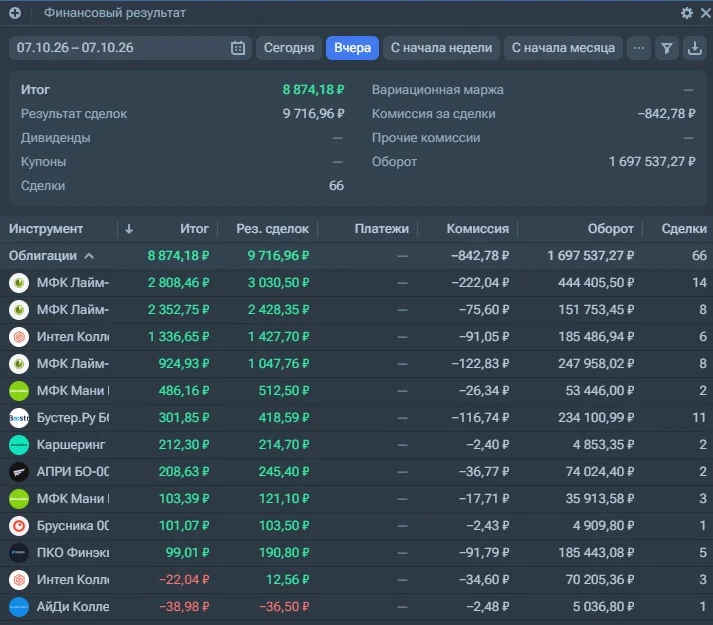Select the ПКО Финэк instrument name

73,552
